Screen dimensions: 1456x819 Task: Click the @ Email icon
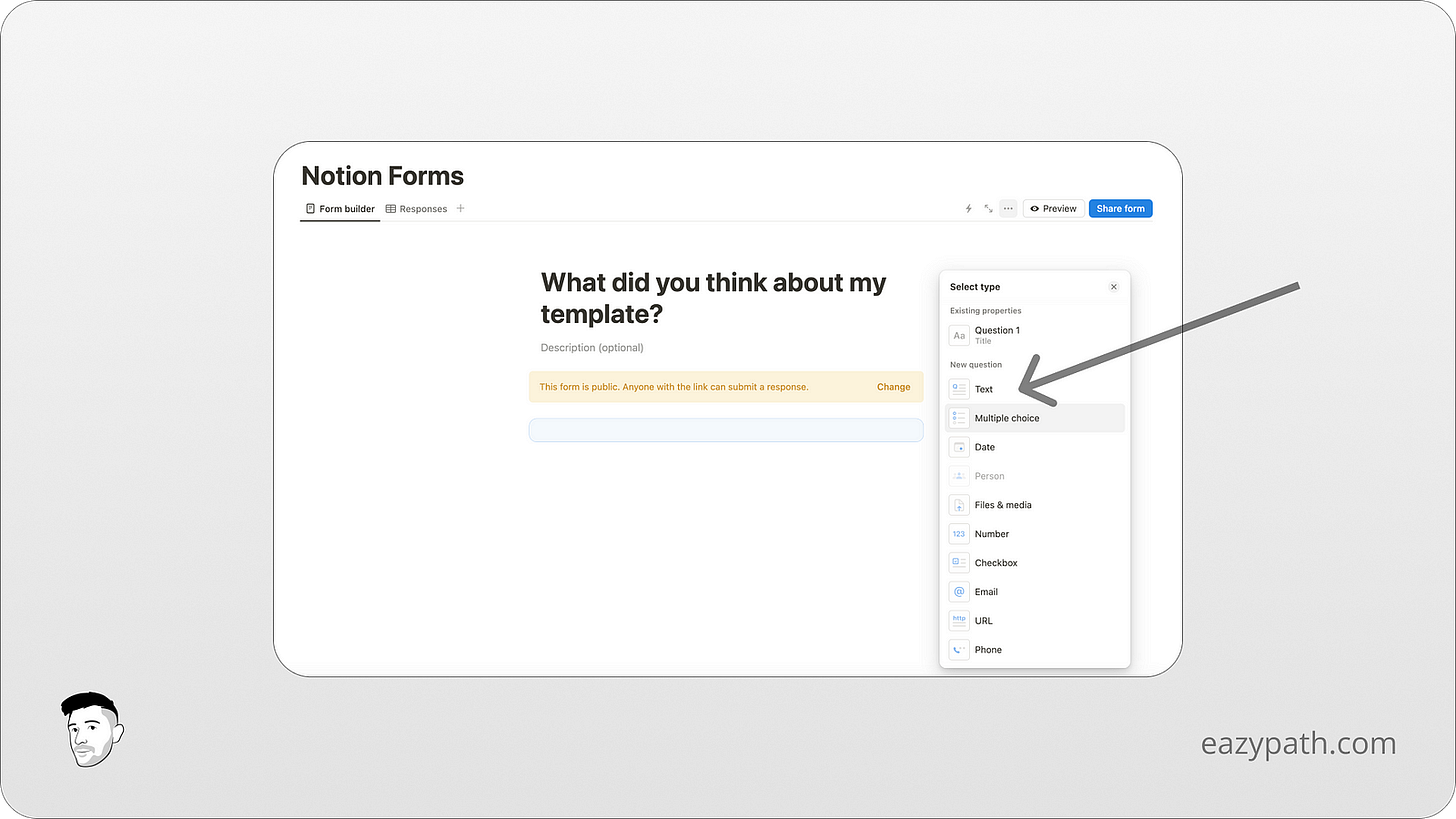click(959, 592)
